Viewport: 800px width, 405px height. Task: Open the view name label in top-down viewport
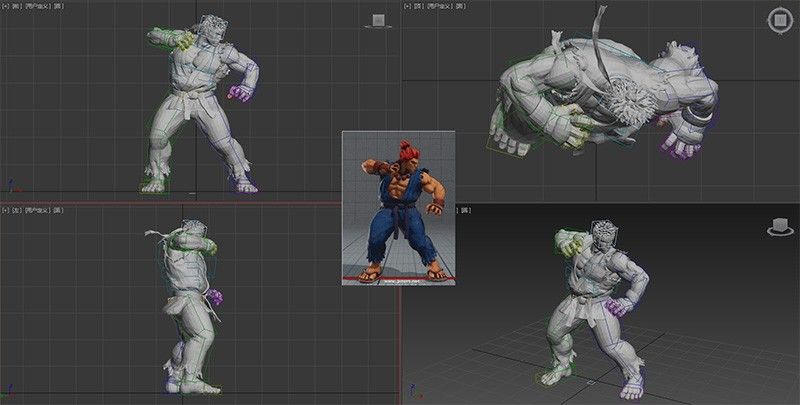[x=419, y=6]
